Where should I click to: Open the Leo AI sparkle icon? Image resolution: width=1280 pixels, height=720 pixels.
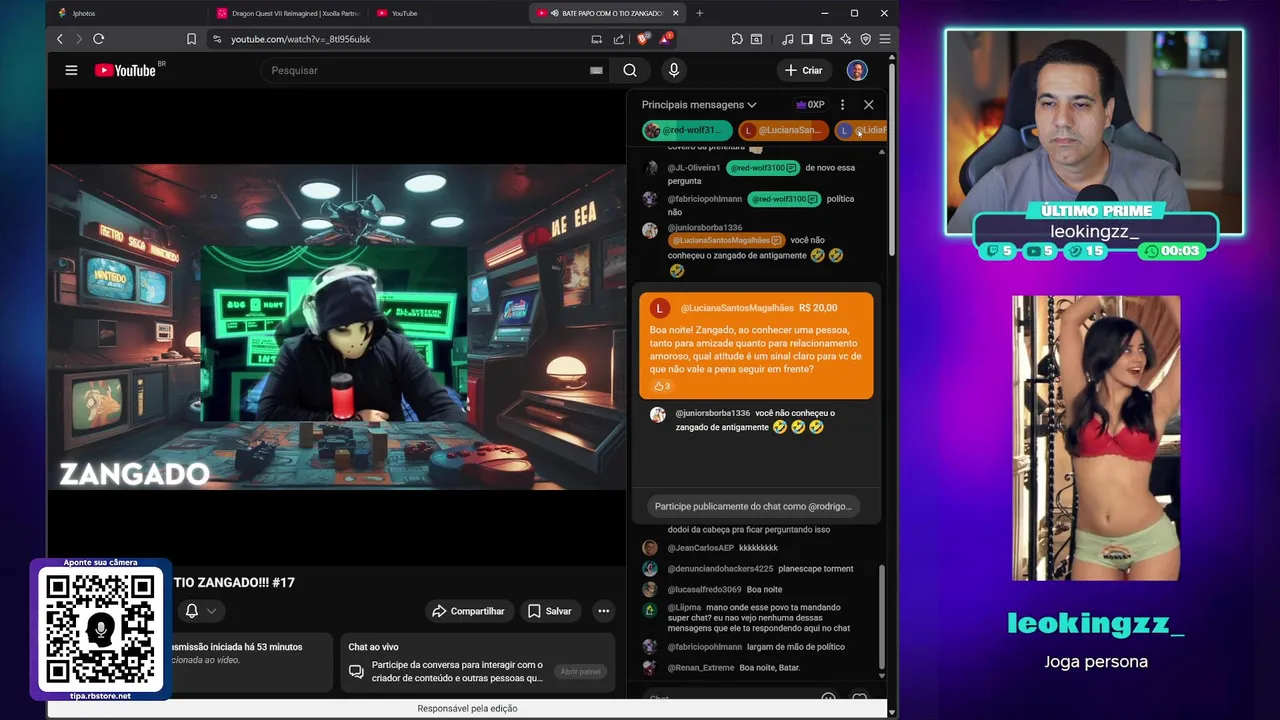[x=846, y=39]
